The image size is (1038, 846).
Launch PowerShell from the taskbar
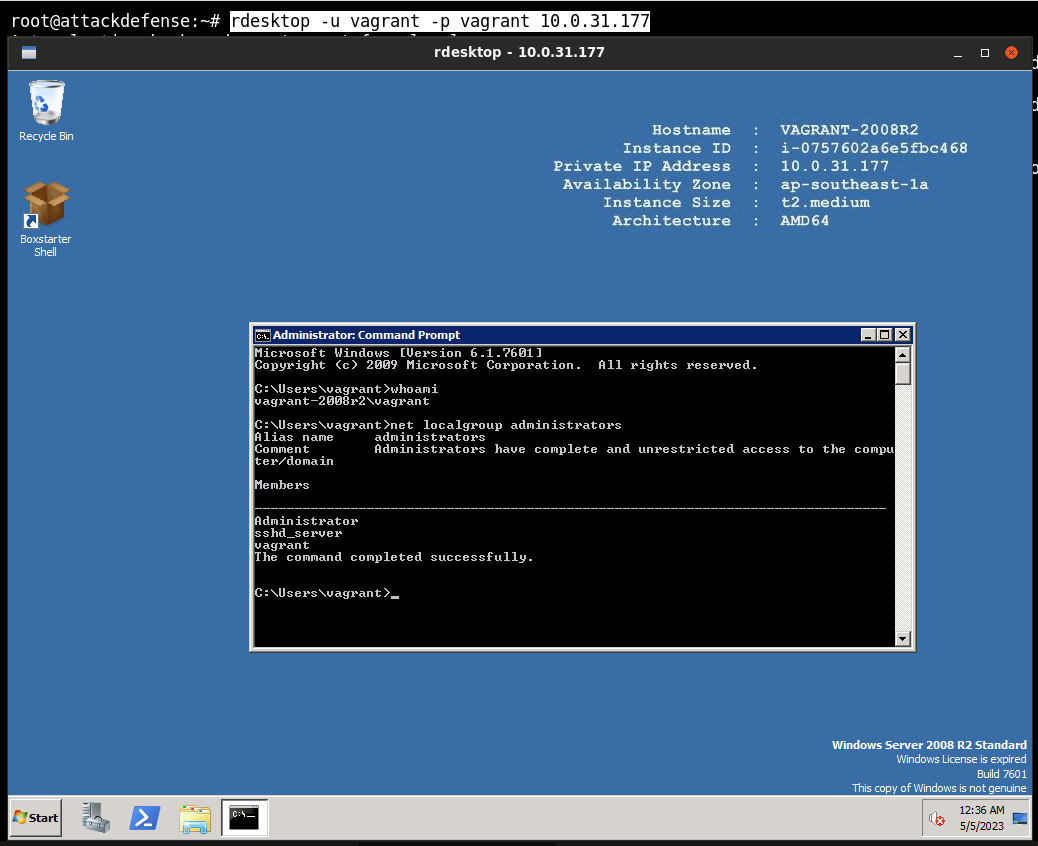[x=144, y=818]
